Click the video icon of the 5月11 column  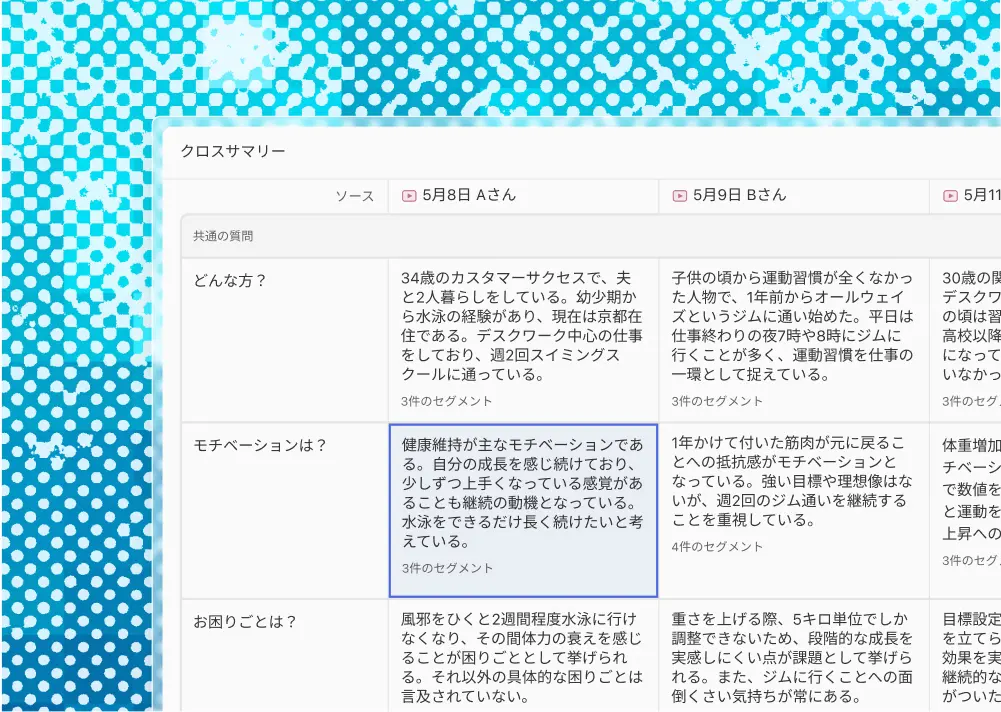(x=949, y=196)
